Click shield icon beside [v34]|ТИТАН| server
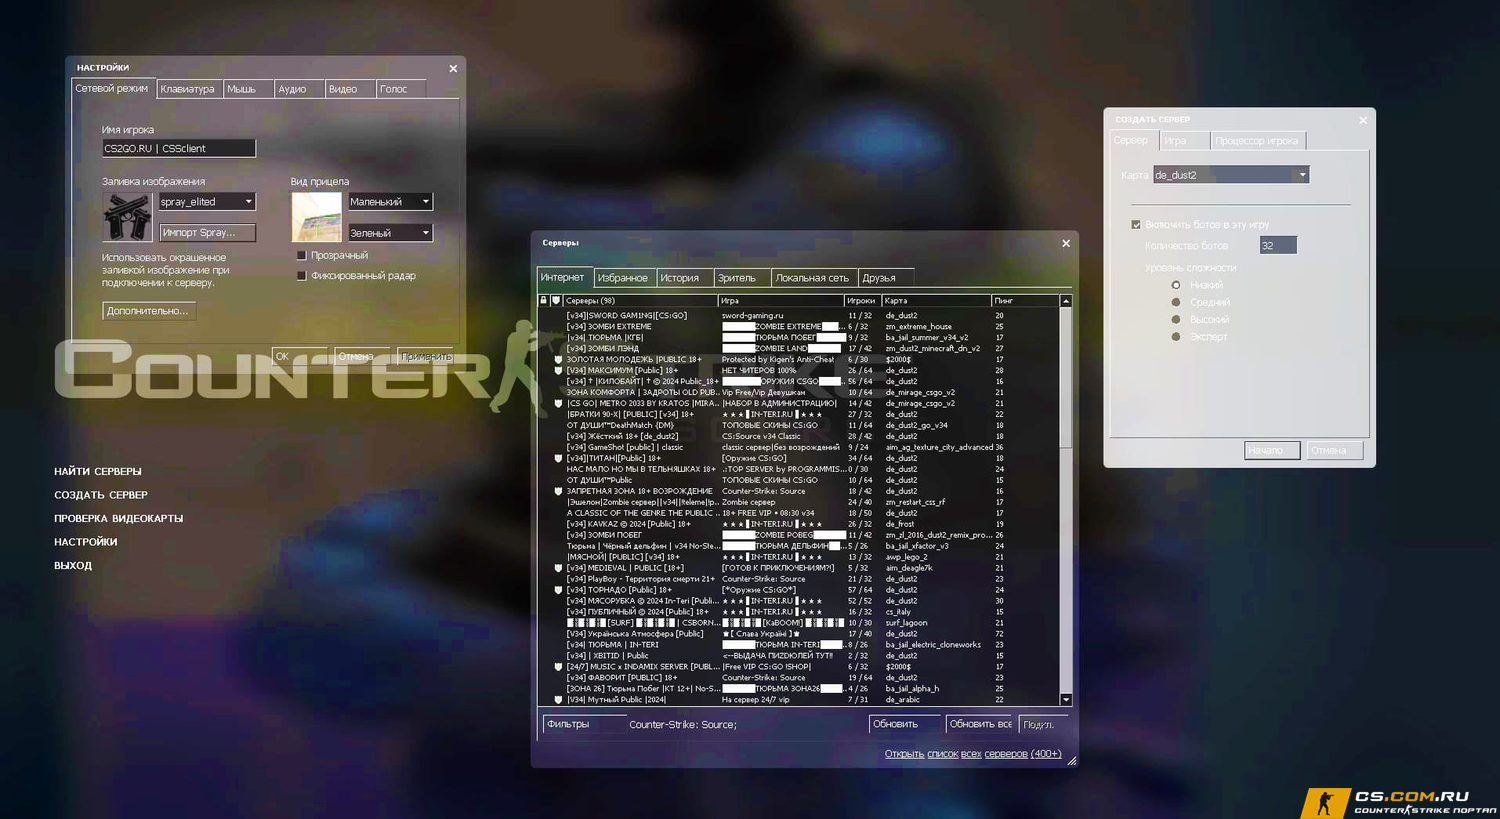 tap(558, 458)
